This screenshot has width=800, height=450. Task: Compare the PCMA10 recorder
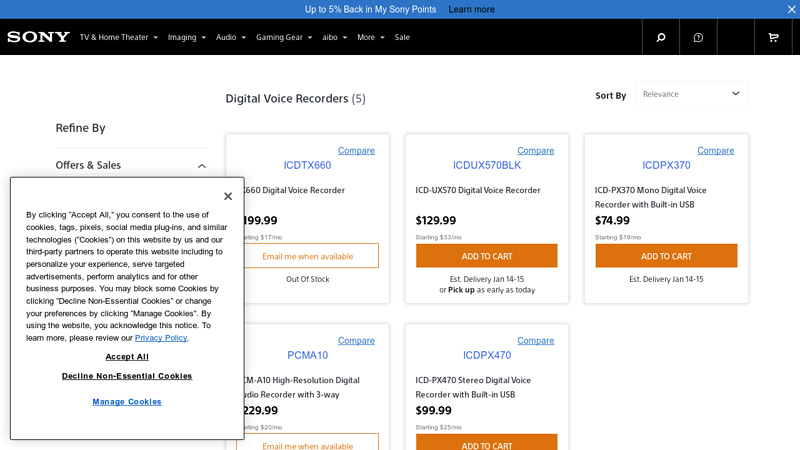[356, 340]
